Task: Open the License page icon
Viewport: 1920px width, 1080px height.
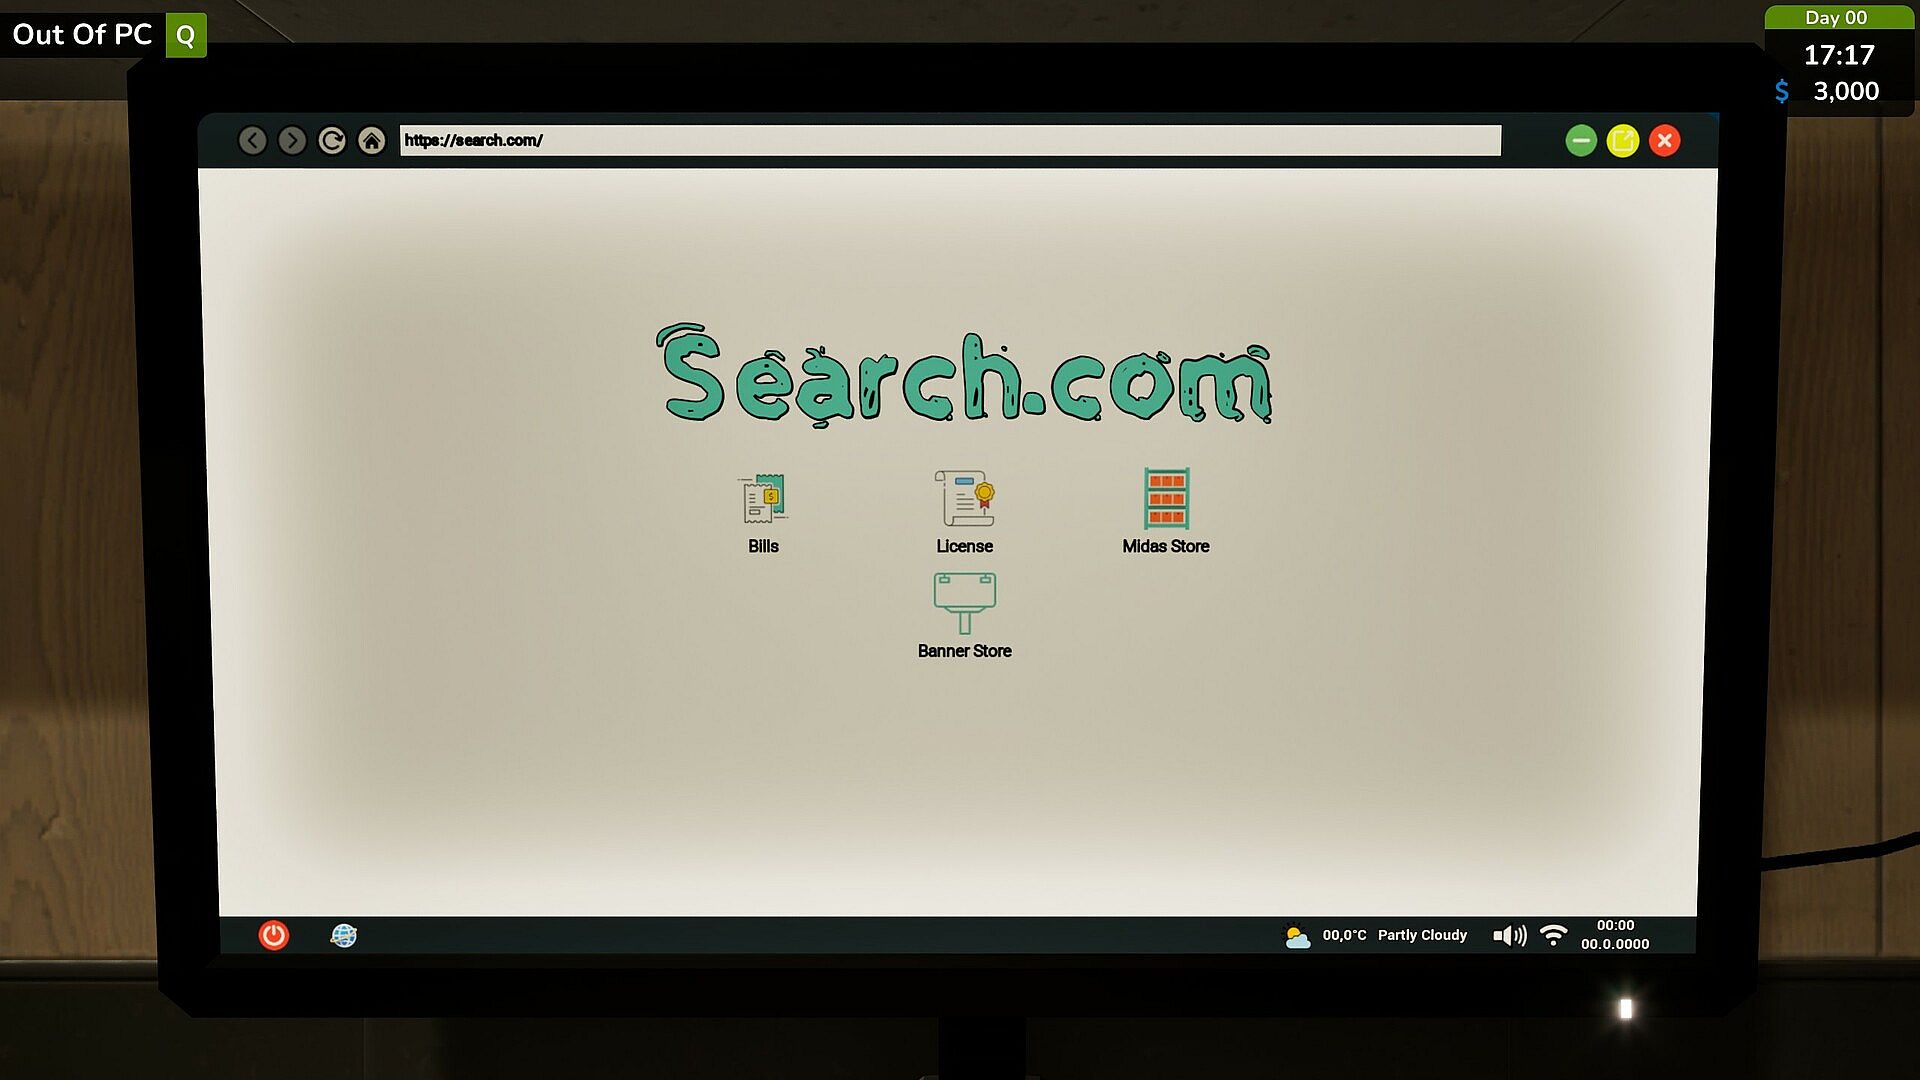Action: click(964, 498)
